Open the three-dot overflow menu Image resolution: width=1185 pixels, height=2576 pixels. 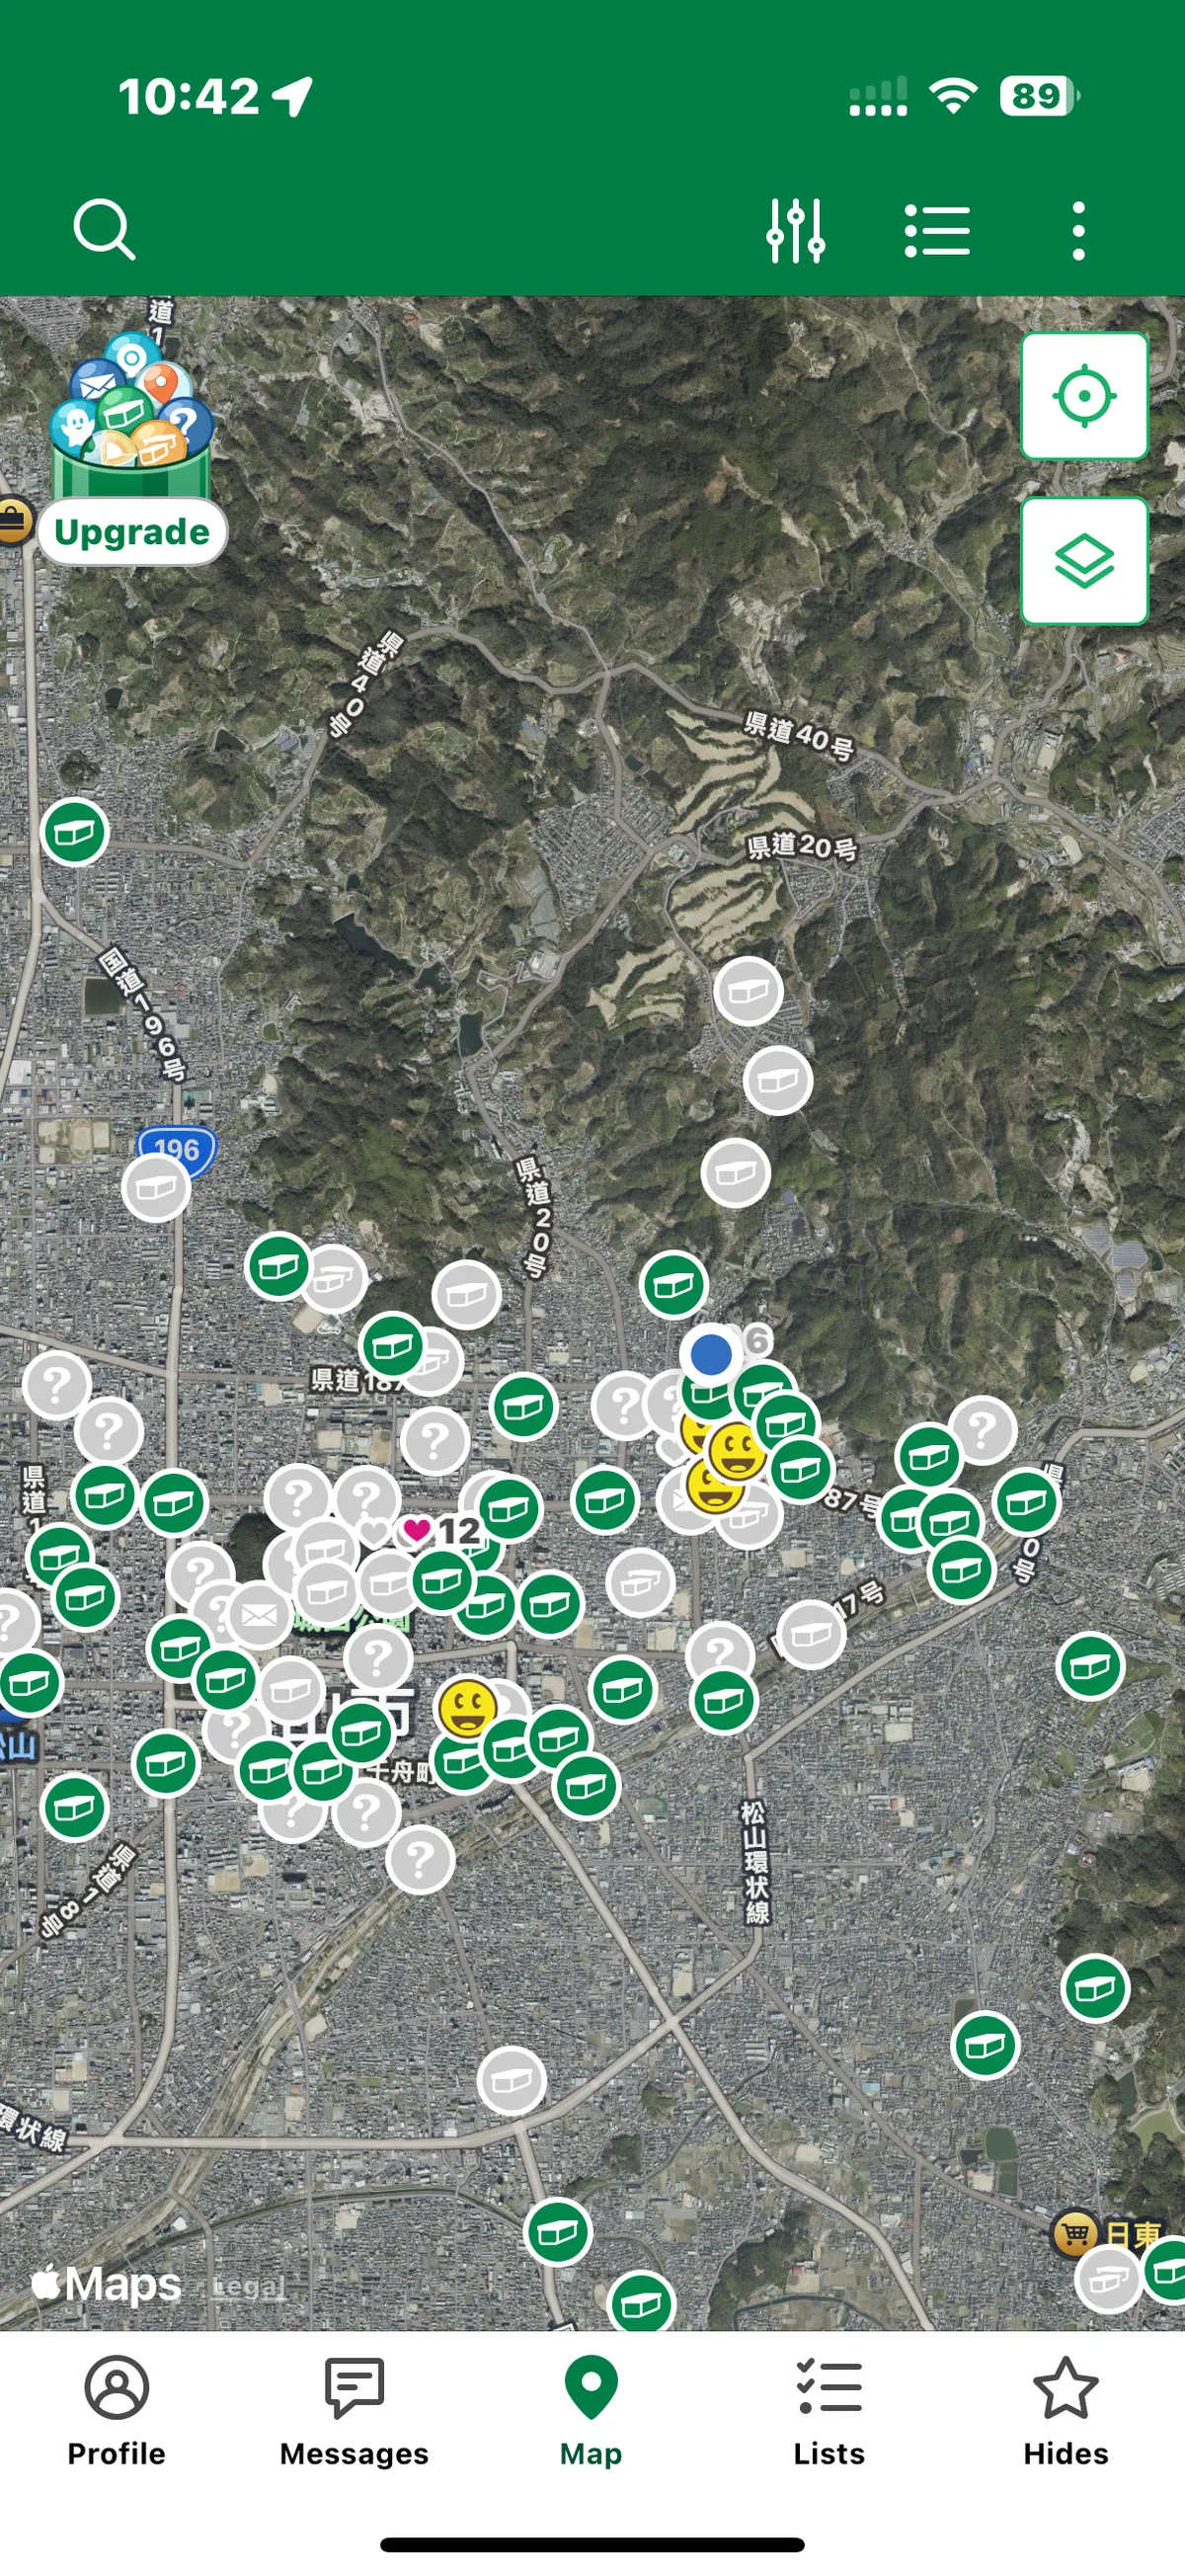pos(1078,231)
